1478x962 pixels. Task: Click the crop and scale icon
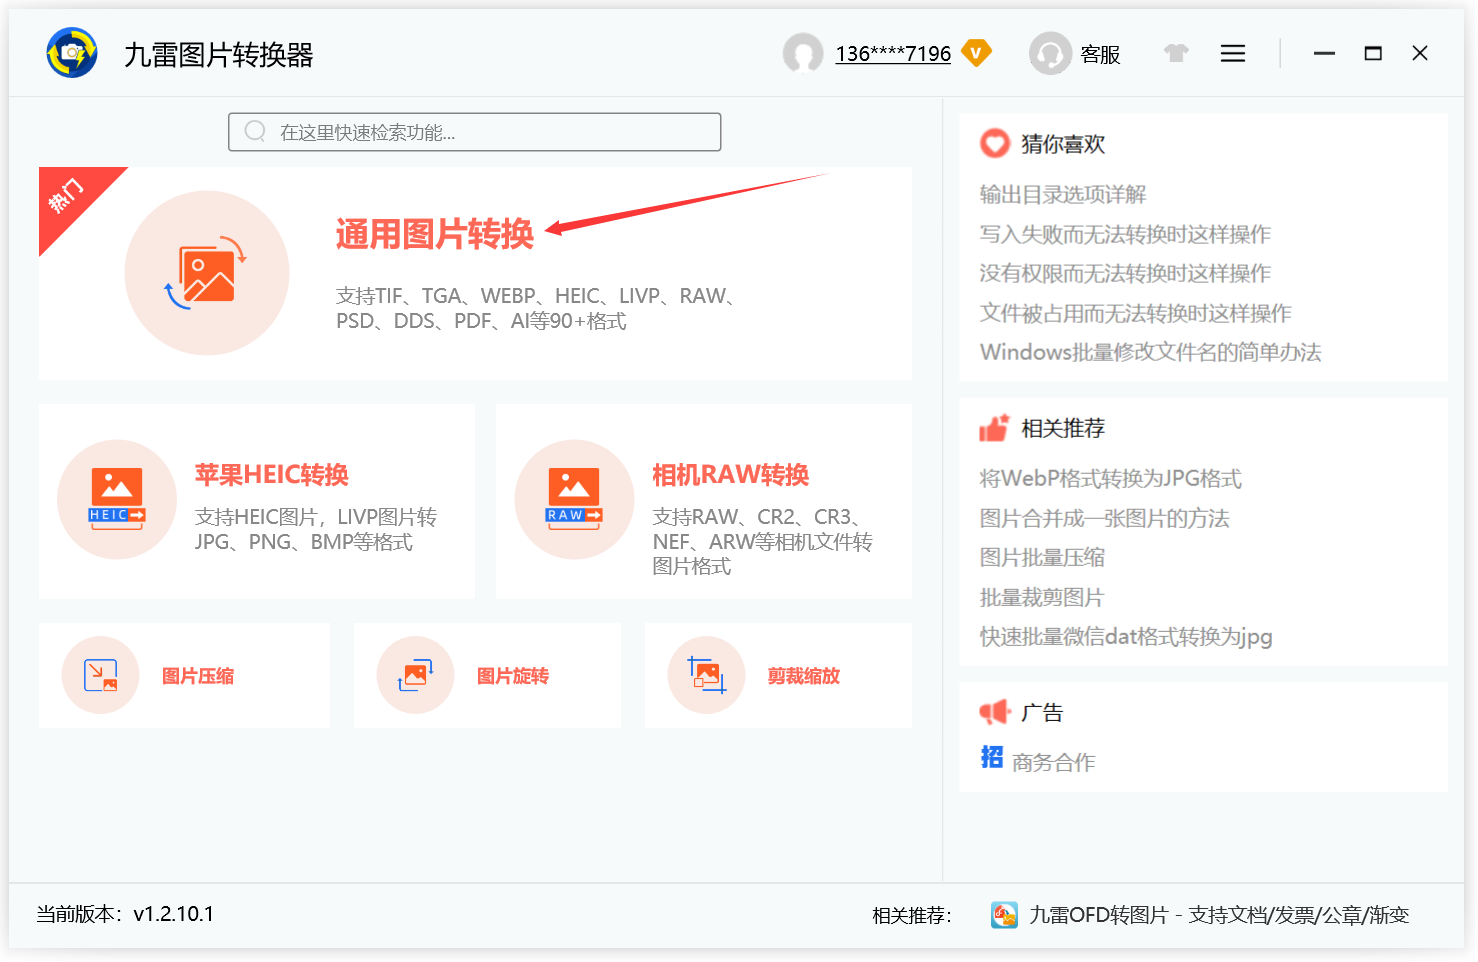coord(706,675)
